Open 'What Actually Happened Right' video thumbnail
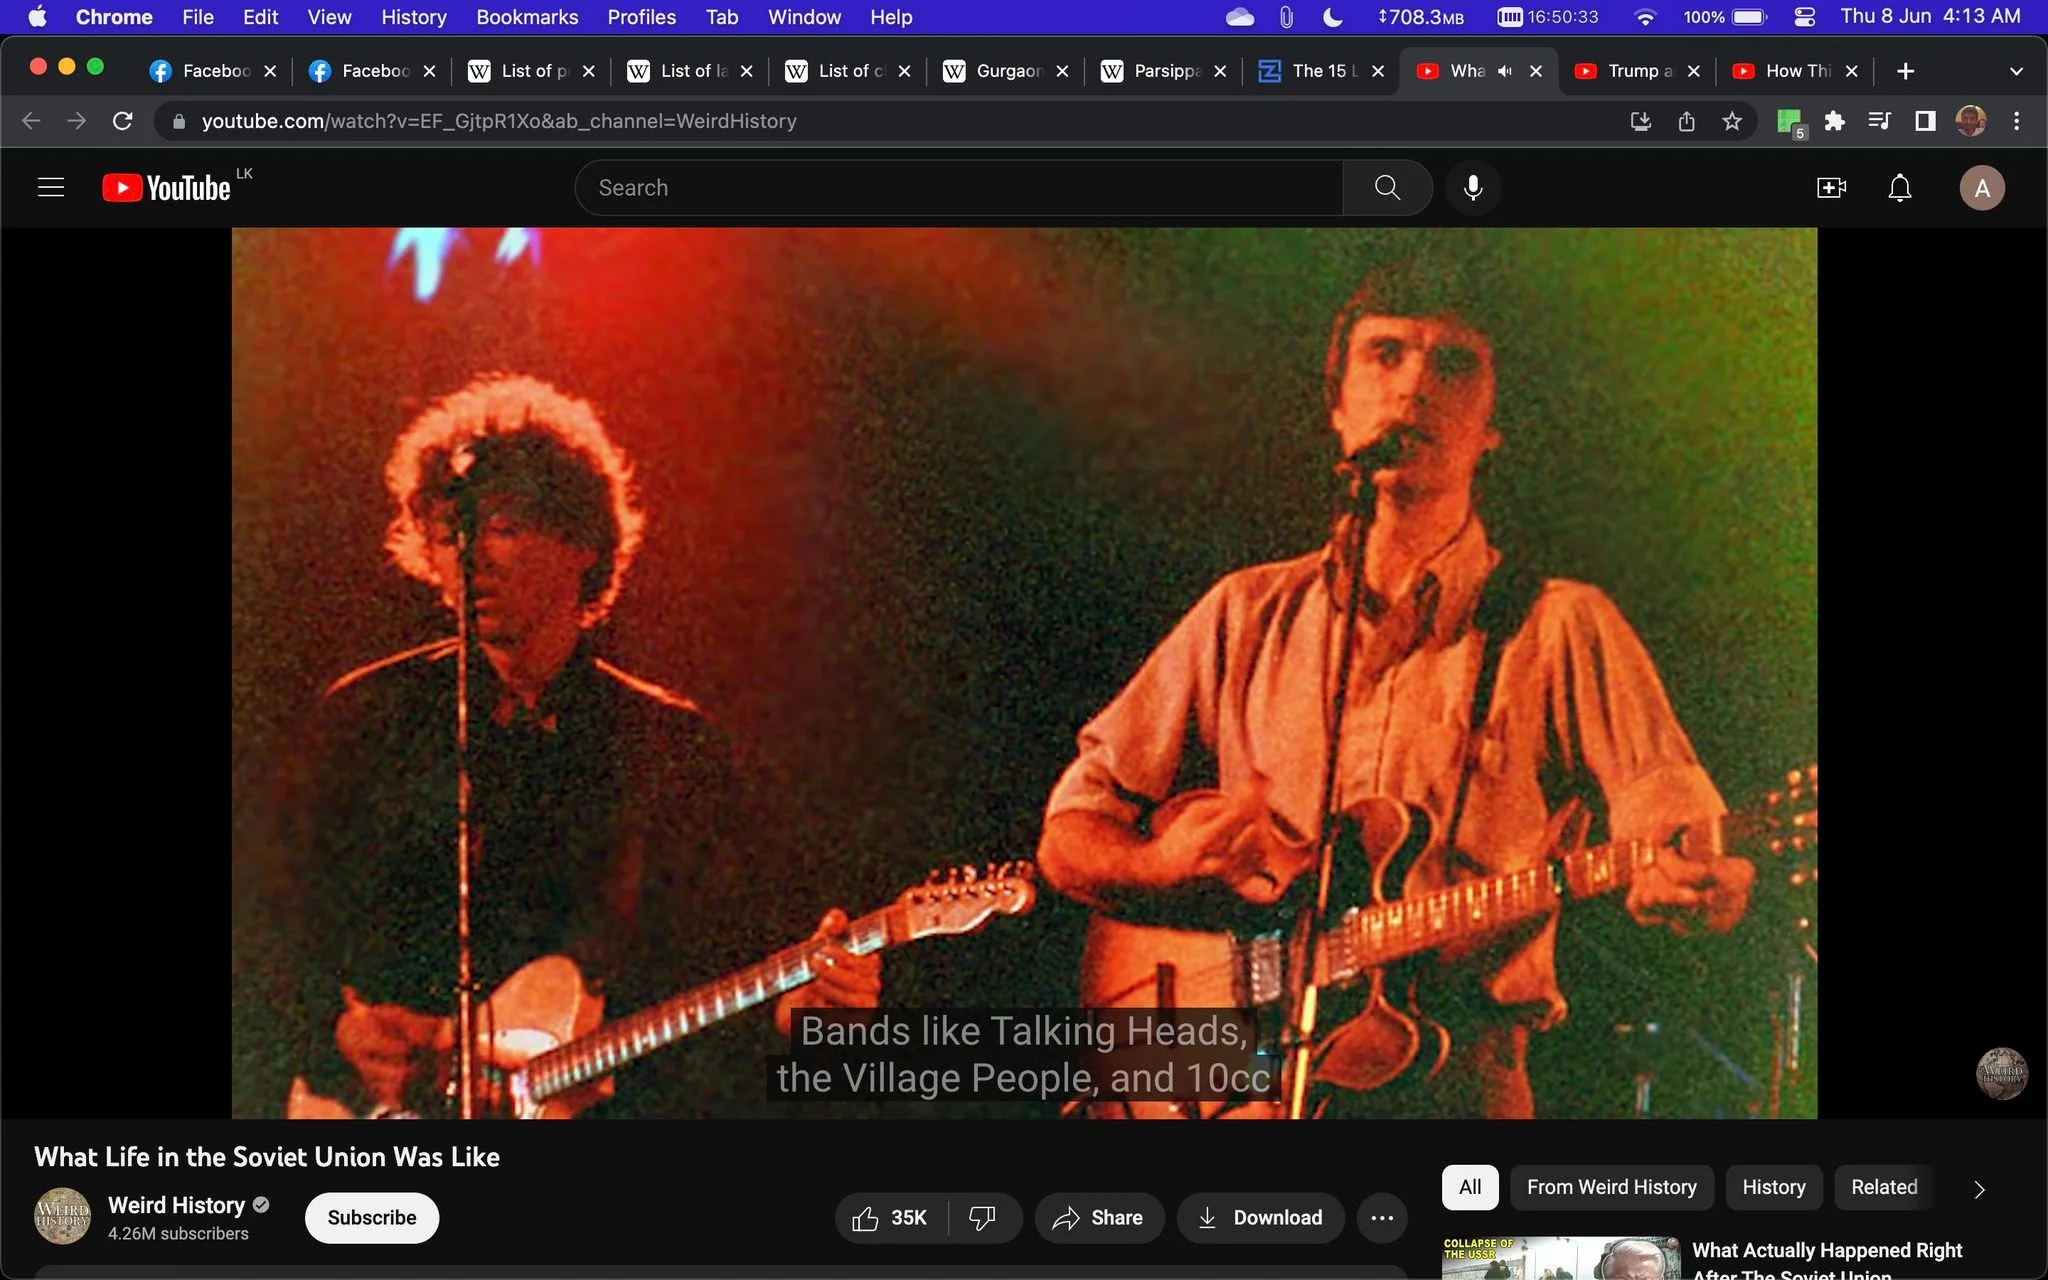 (1560, 1258)
